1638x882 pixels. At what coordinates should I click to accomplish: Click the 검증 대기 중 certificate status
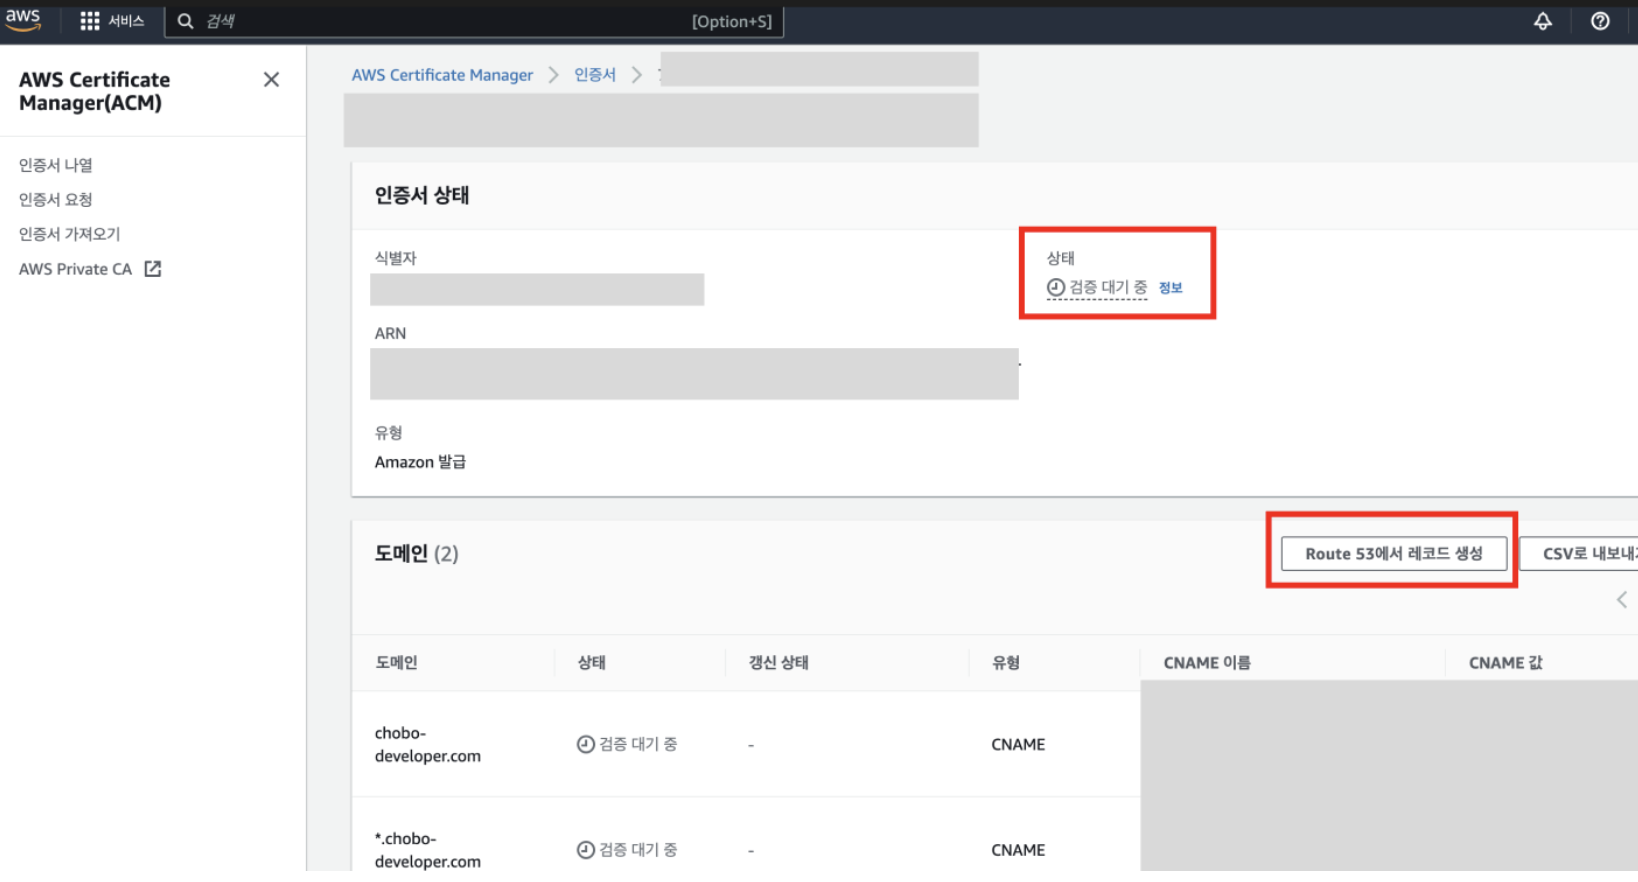click(1097, 288)
